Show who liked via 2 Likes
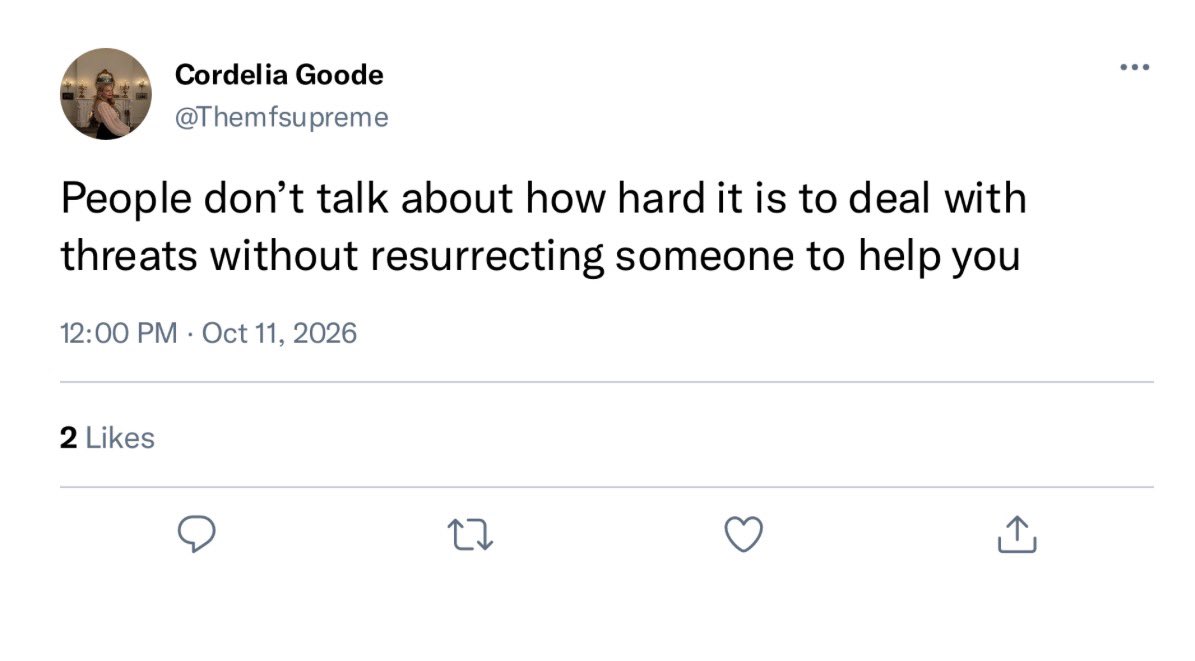The image size is (1195, 661). [x=107, y=438]
